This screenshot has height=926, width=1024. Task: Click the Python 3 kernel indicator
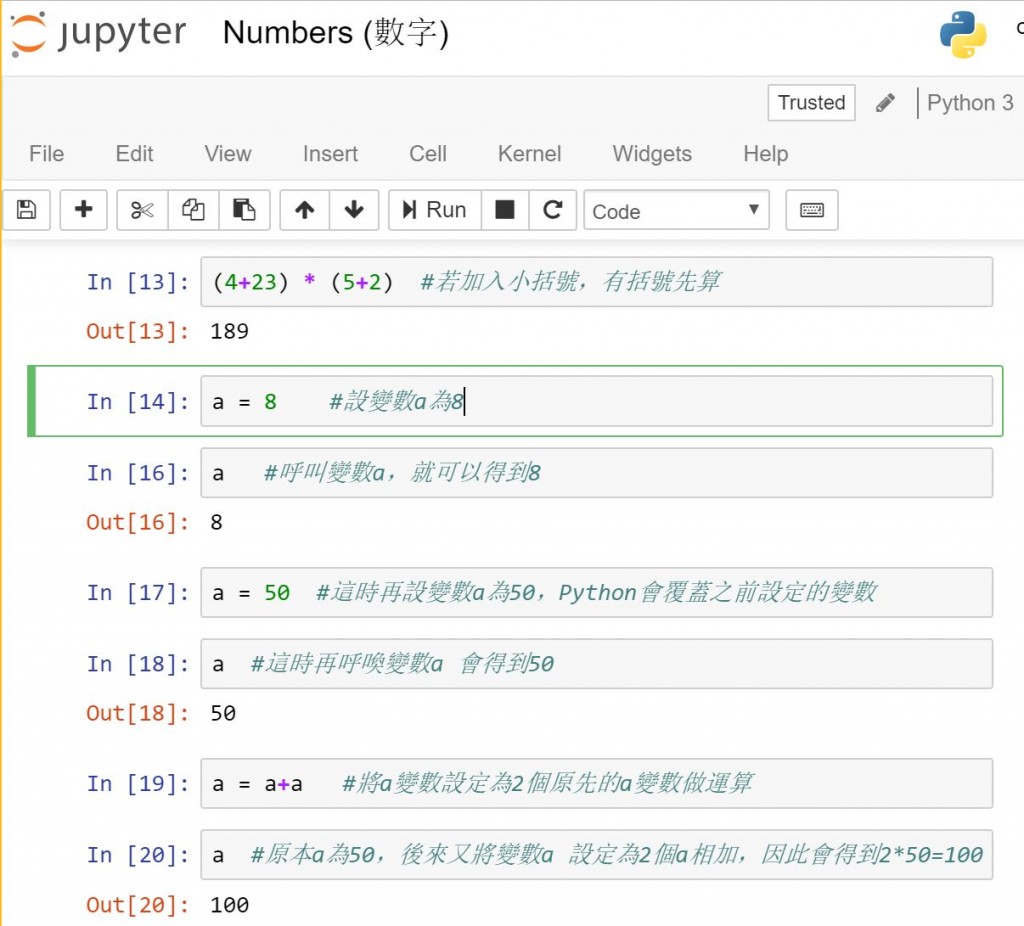[x=970, y=103]
